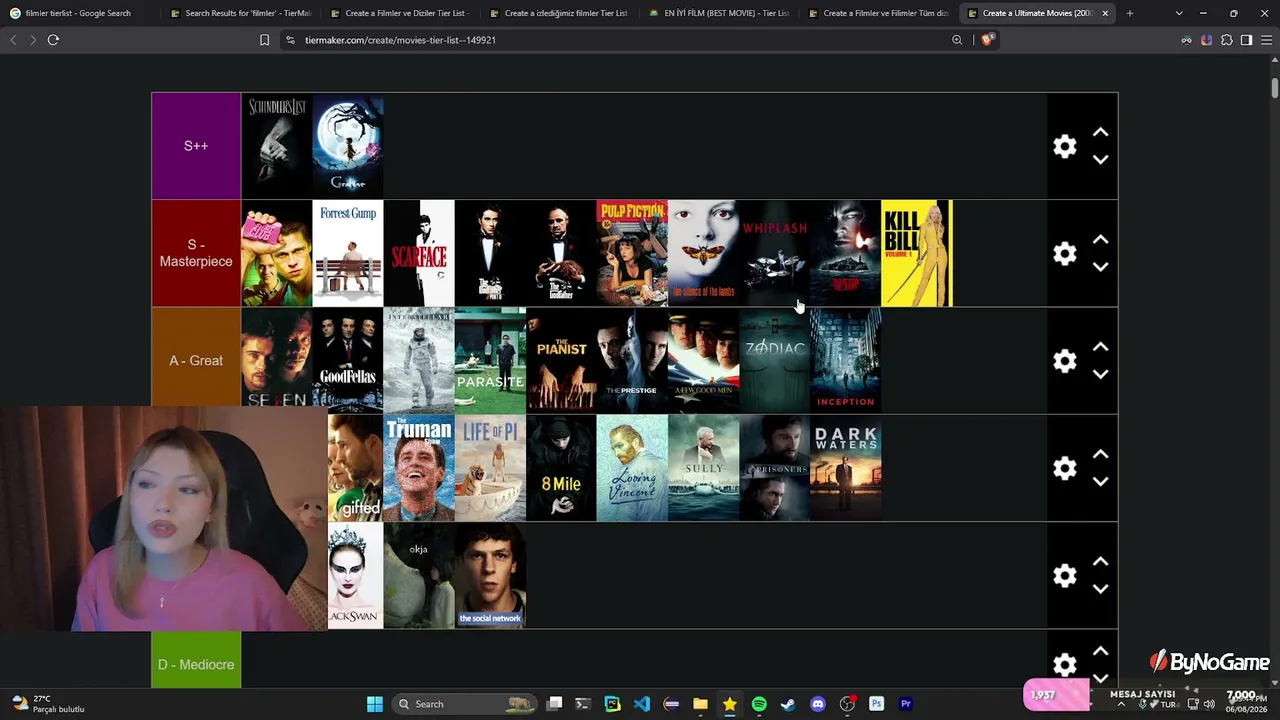
Task: Open Discord from the taskbar
Action: click(818, 704)
